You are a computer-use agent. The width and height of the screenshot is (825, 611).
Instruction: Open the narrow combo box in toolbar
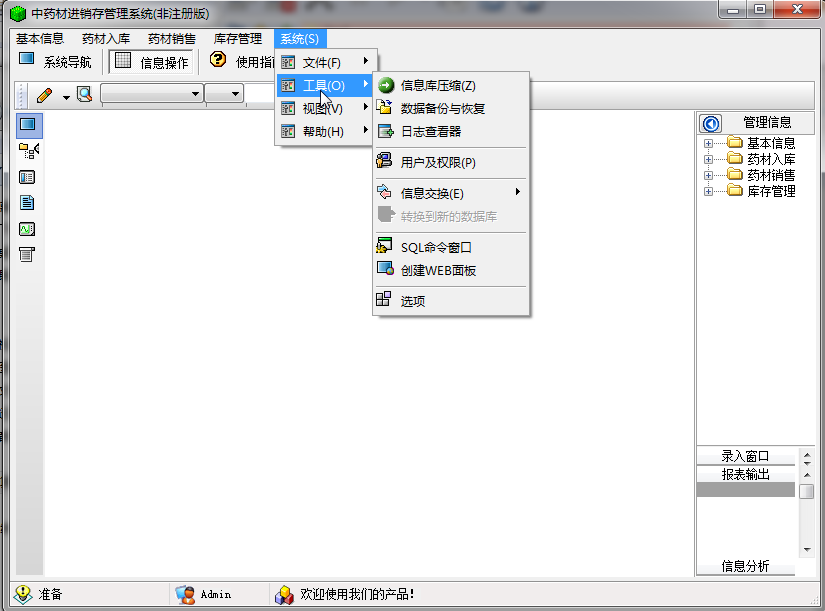tap(224, 94)
